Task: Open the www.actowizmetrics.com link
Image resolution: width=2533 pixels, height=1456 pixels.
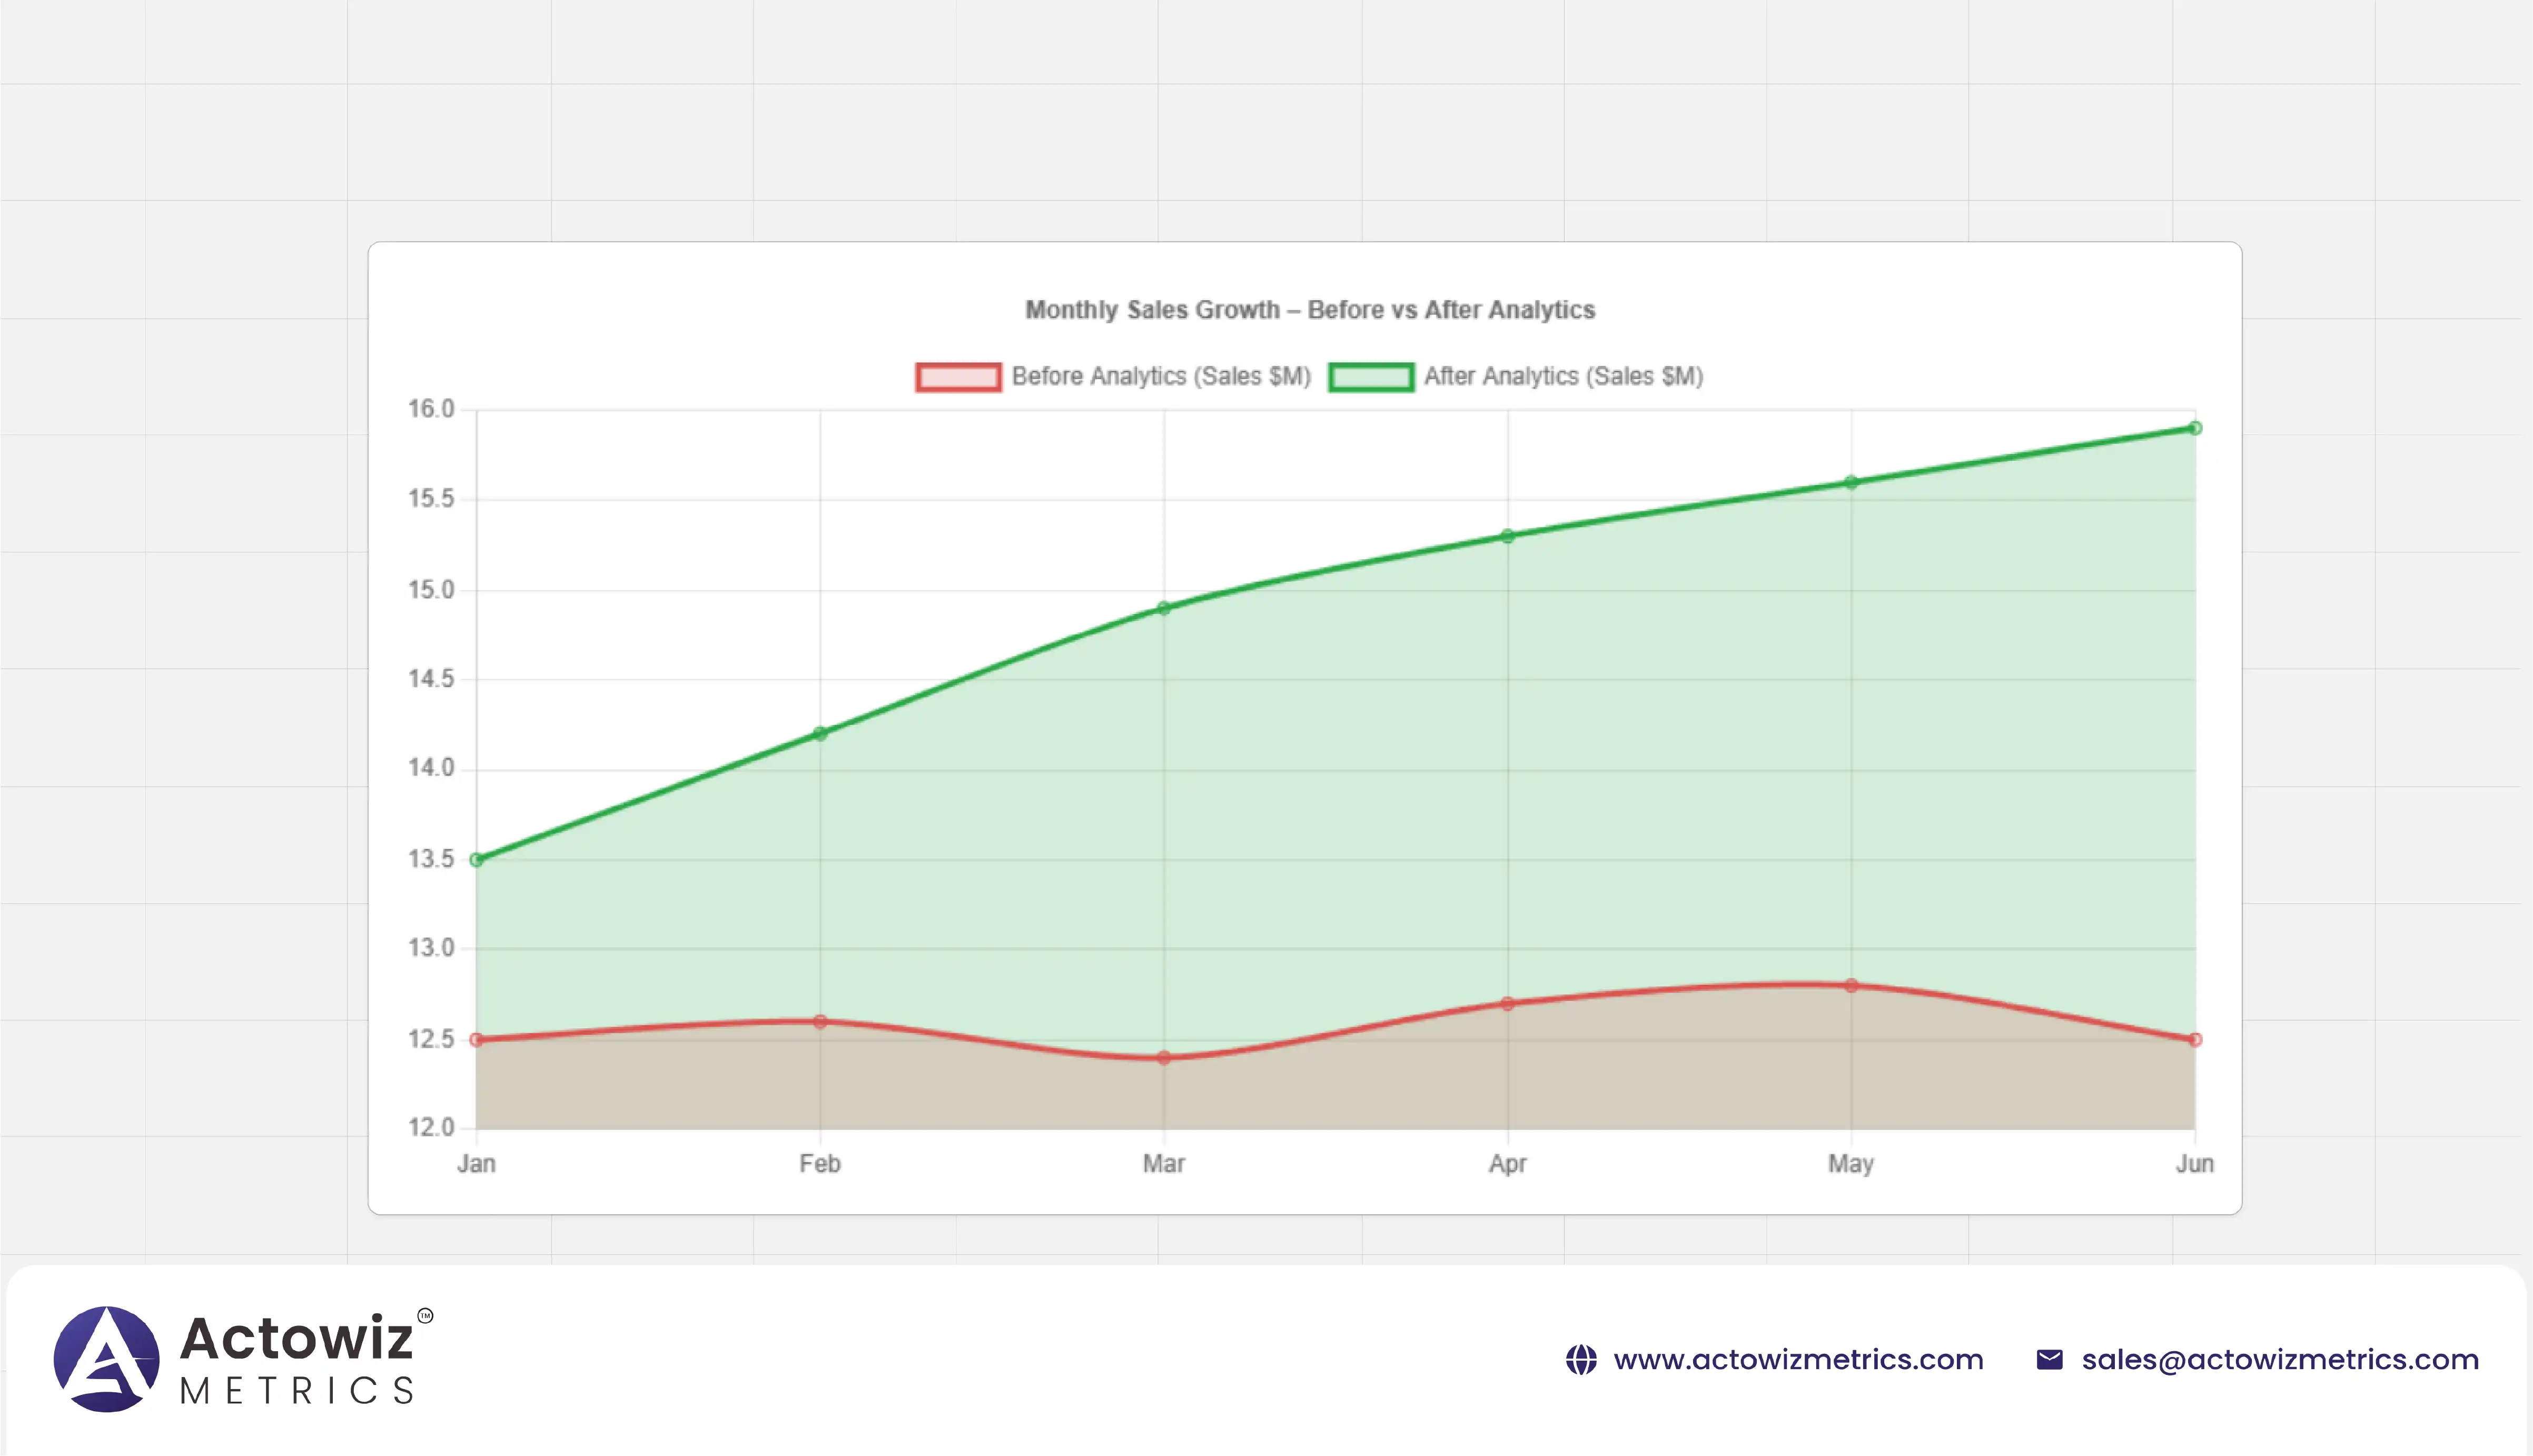Action: click(1798, 1360)
